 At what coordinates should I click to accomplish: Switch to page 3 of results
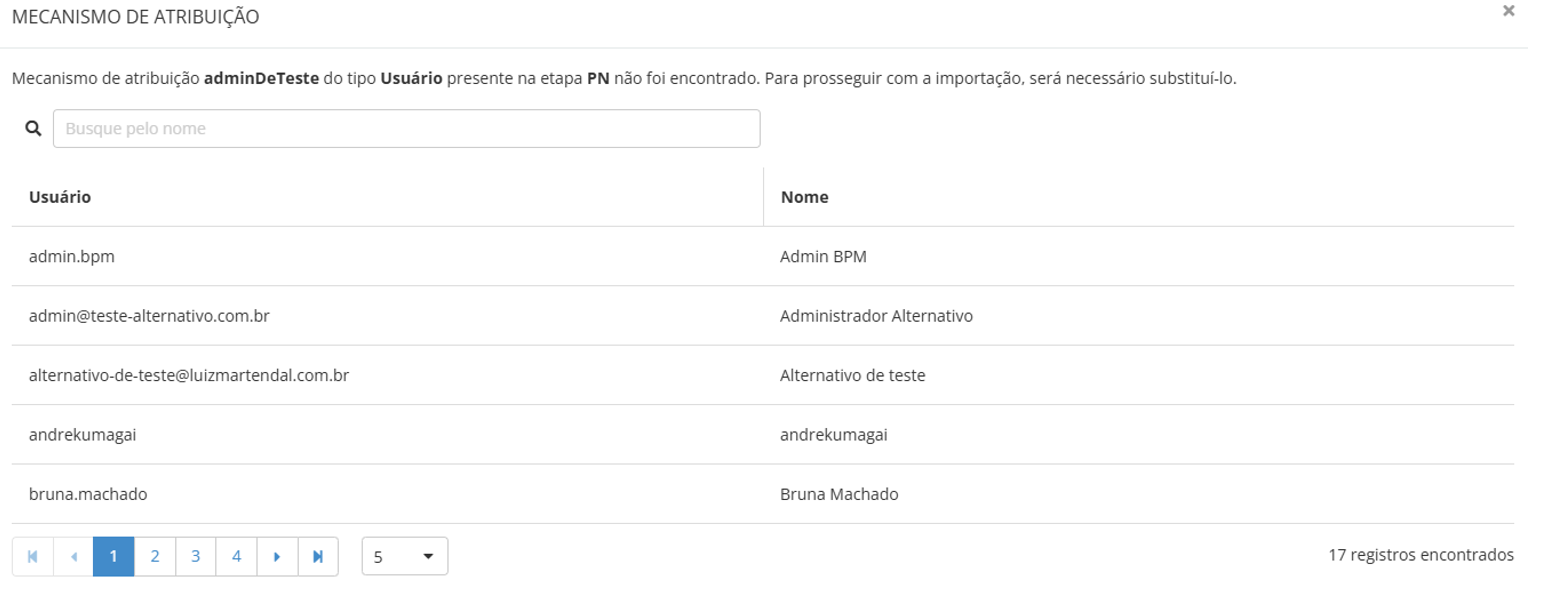[x=196, y=557]
